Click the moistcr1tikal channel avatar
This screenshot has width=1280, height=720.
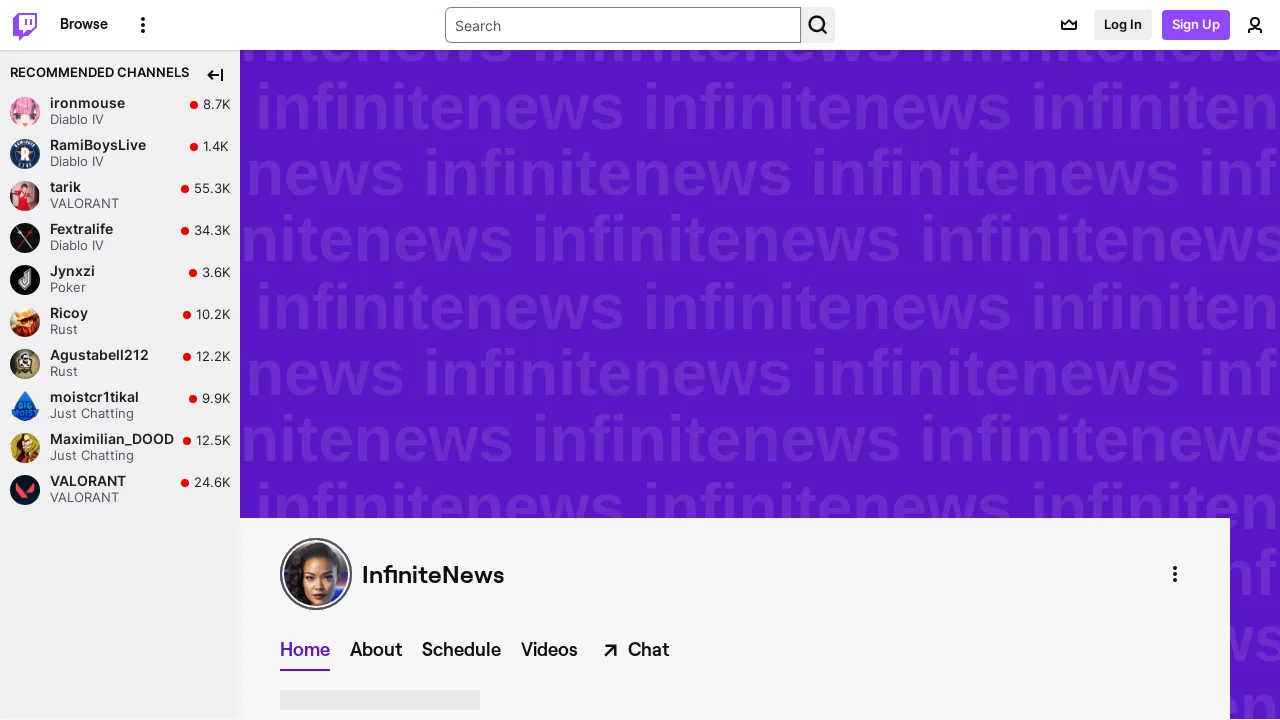[x=25, y=405]
